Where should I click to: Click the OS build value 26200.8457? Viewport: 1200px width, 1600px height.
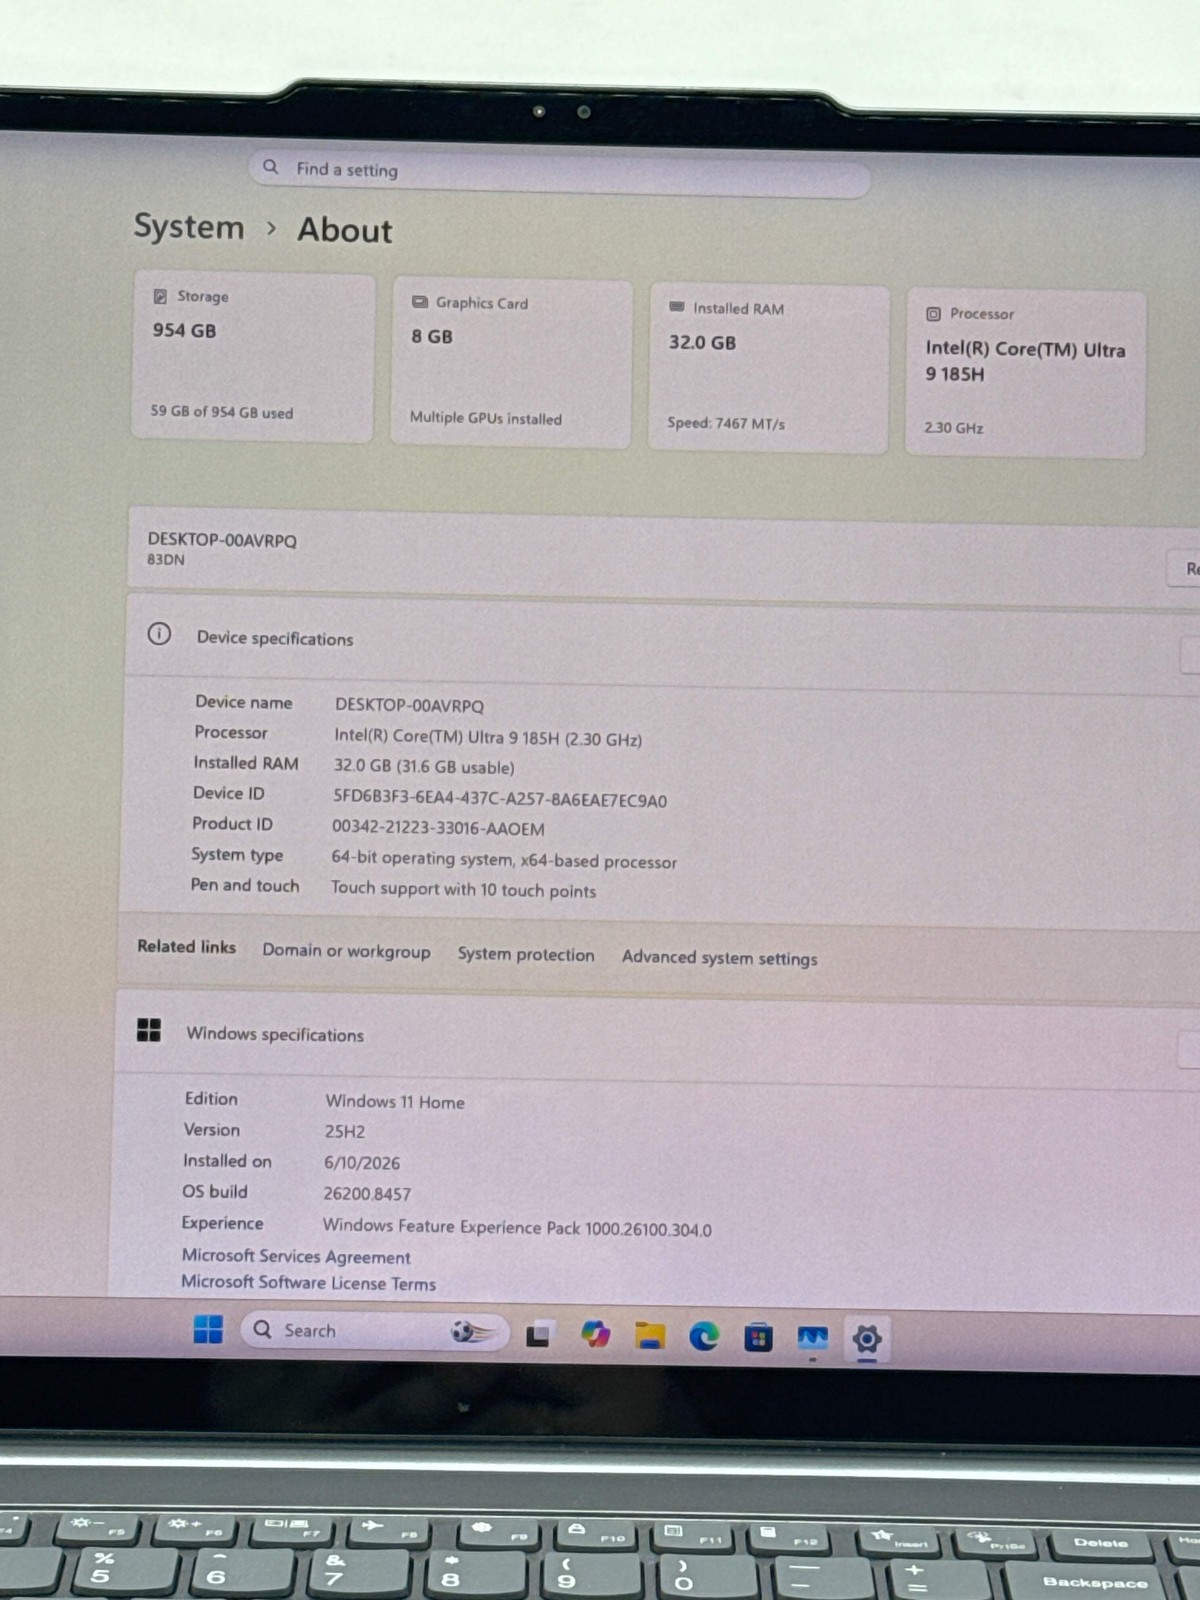pos(367,1193)
